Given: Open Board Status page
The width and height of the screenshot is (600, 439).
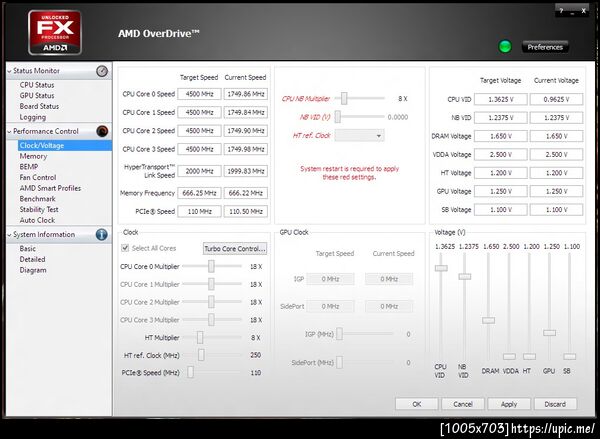Looking at the screenshot, I should click(x=39, y=106).
